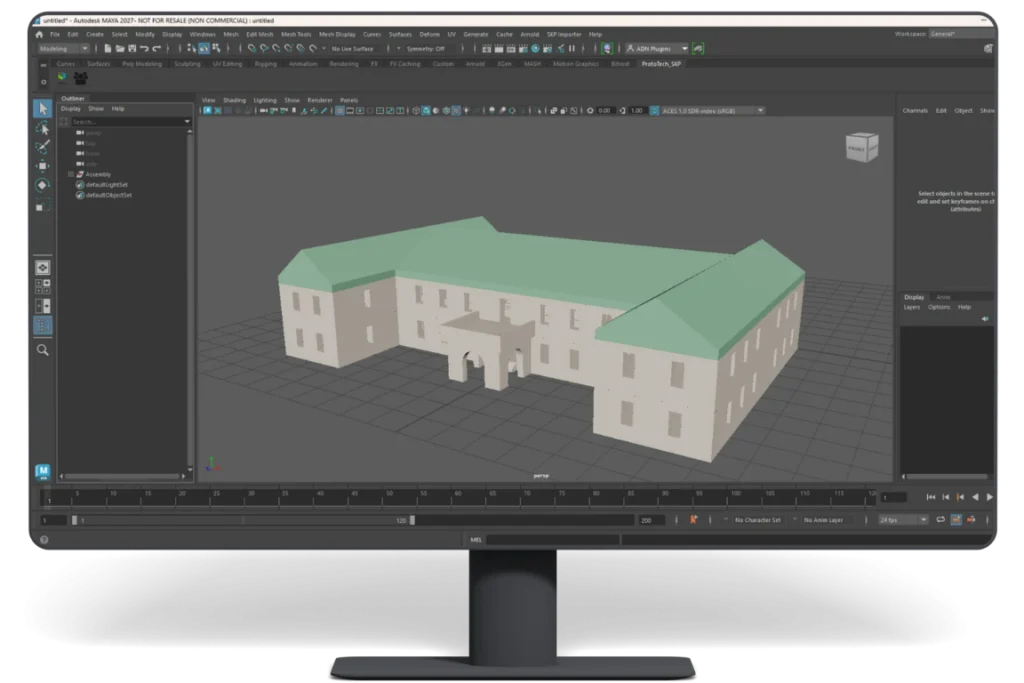This screenshot has width=1024, height=683.
Task: Toggle the modeling toolkit side panel icon
Action: 989,48
